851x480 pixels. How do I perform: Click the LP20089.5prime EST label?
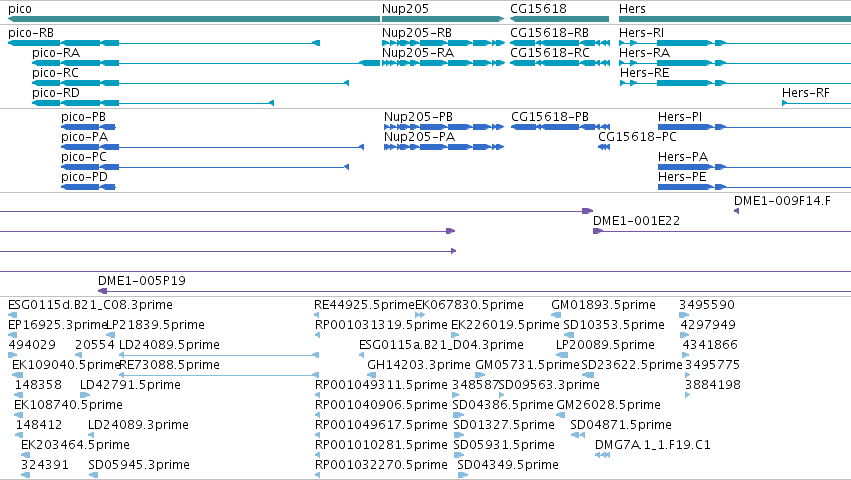click(605, 345)
